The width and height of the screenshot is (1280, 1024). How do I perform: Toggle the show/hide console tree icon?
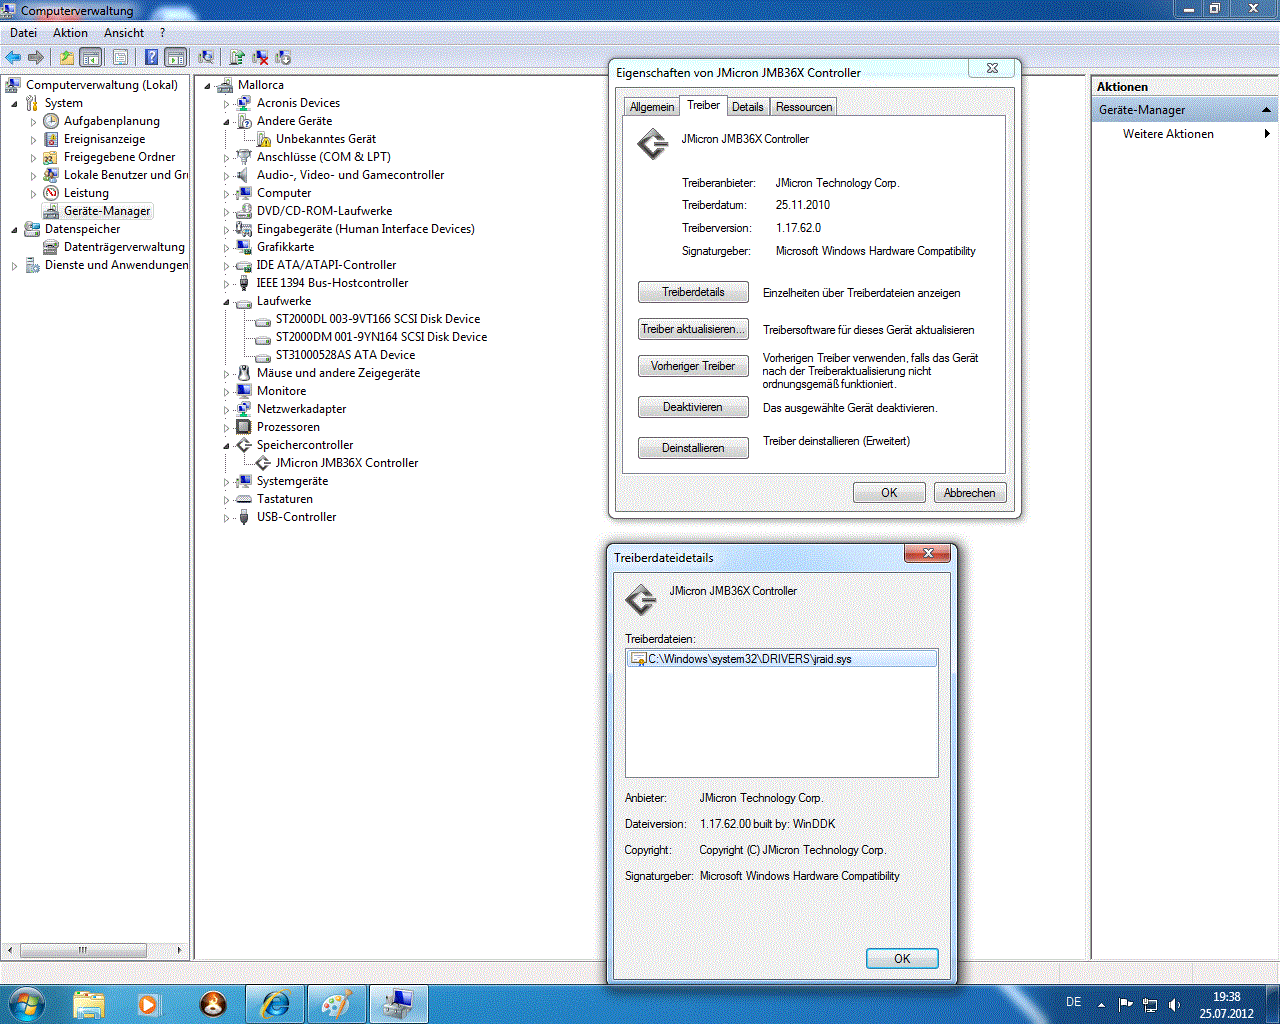pos(90,58)
